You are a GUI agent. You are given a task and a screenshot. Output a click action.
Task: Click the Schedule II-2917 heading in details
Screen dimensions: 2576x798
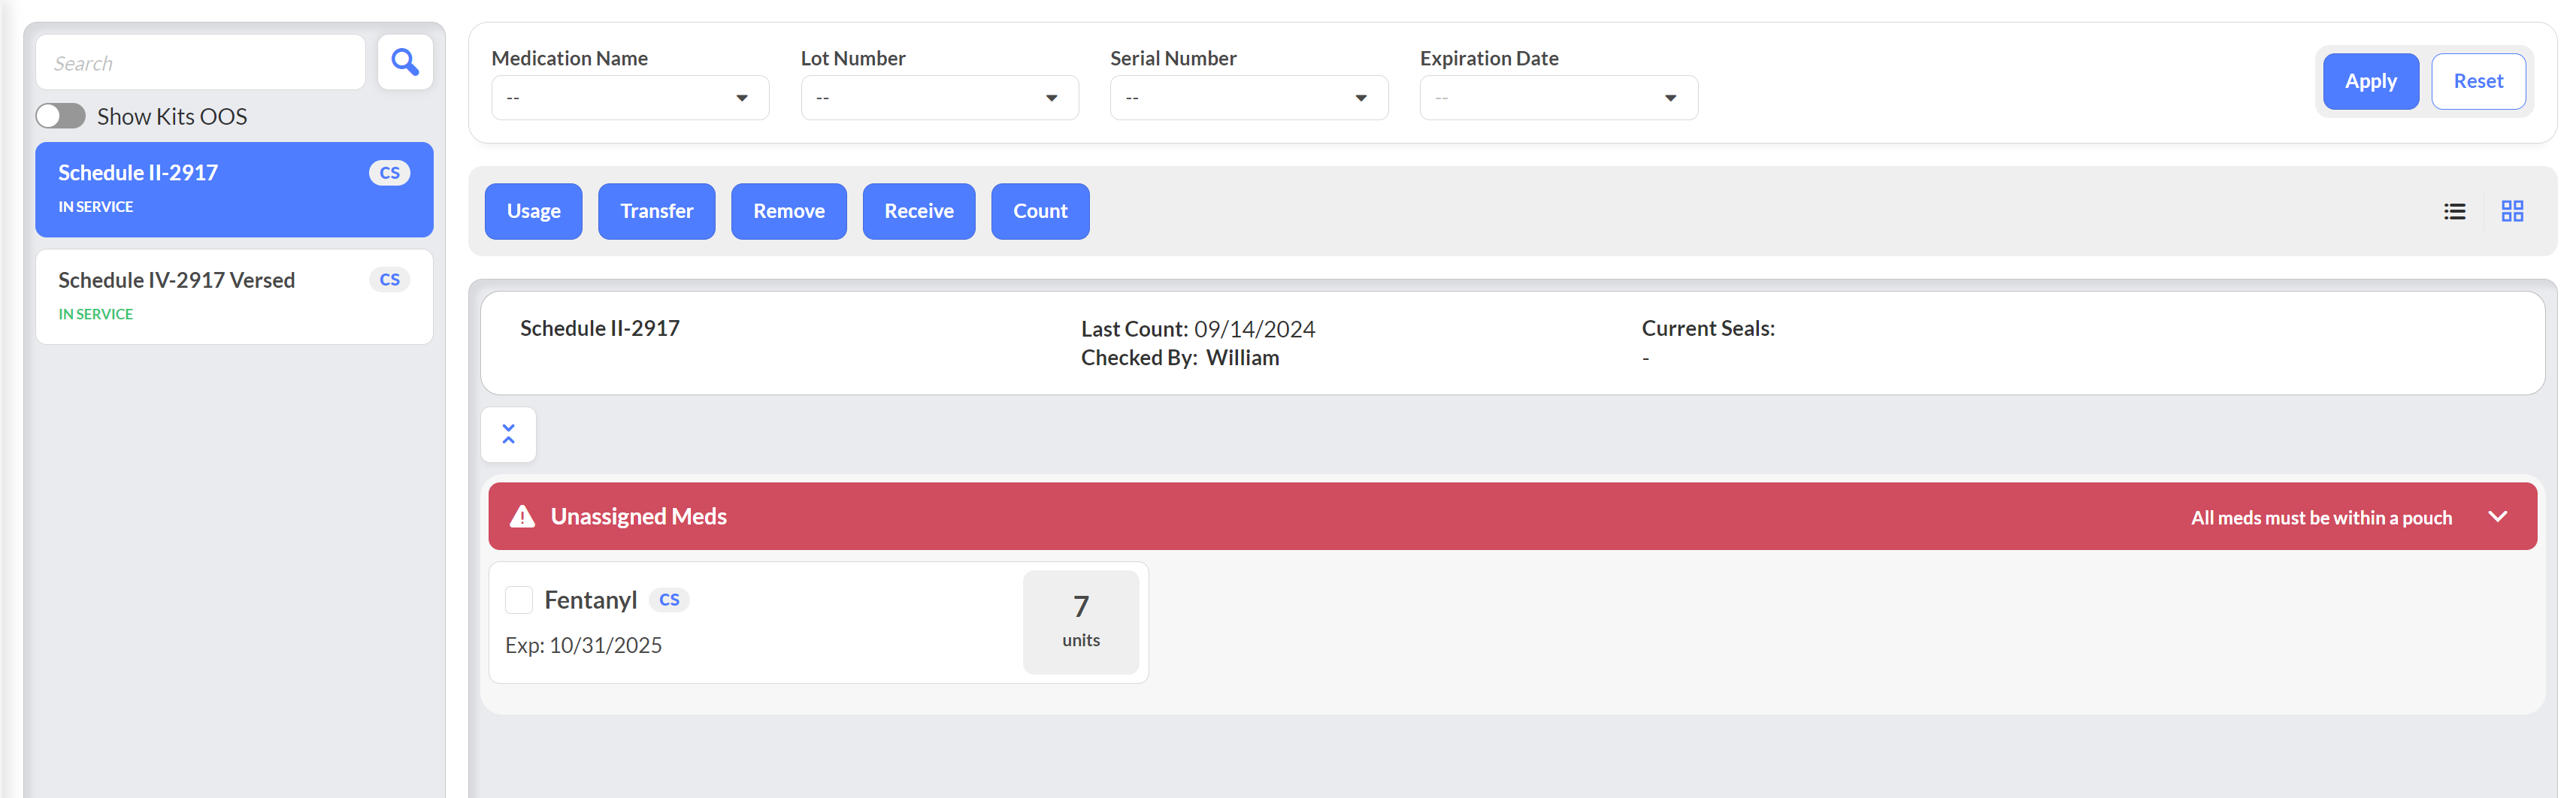(599, 328)
